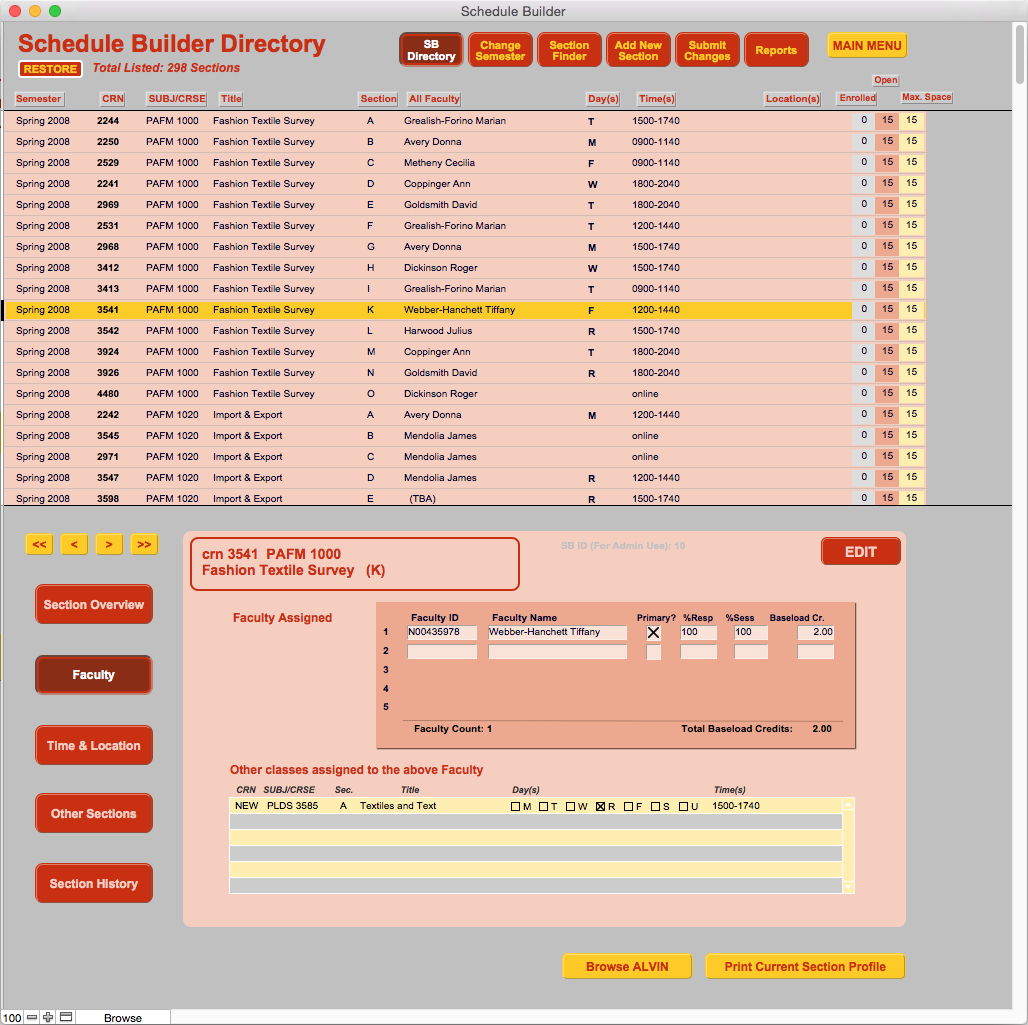Sort by the SUBJ/CRSE column header

click(x=176, y=99)
